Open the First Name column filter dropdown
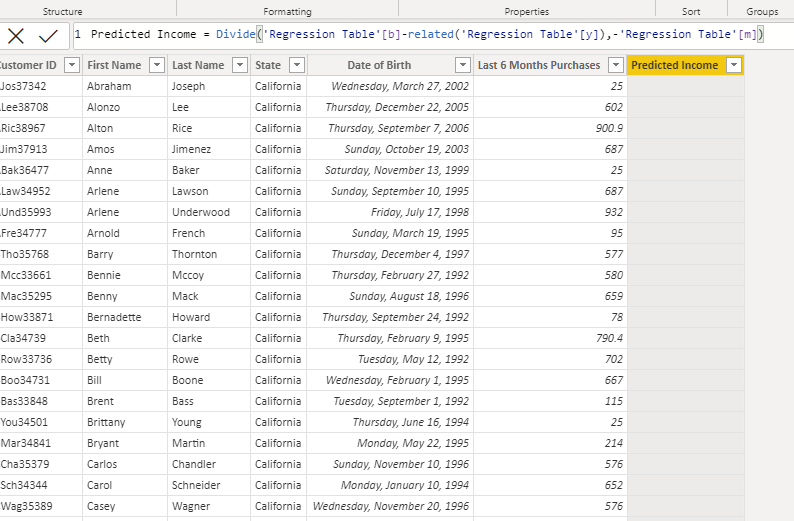Viewport: 794px width, 521px height. pyautogui.click(x=157, y=65)
